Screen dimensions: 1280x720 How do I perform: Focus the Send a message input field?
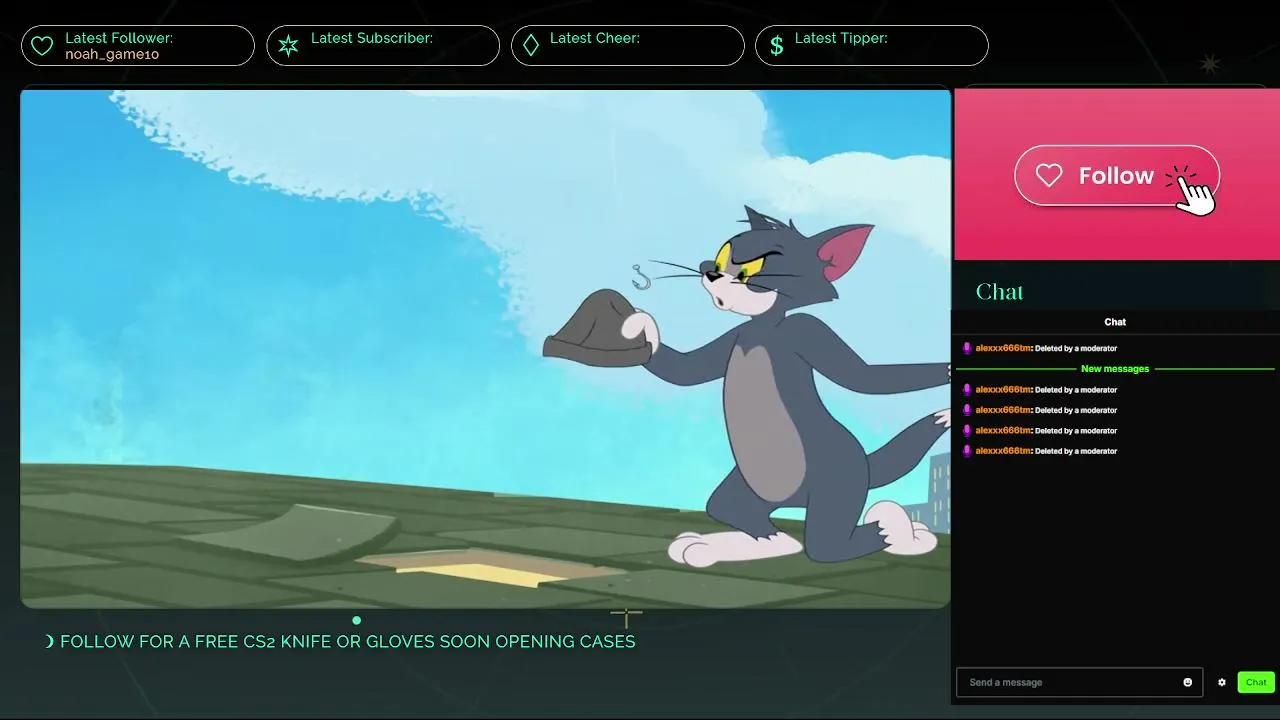(x=1080, y=682)
